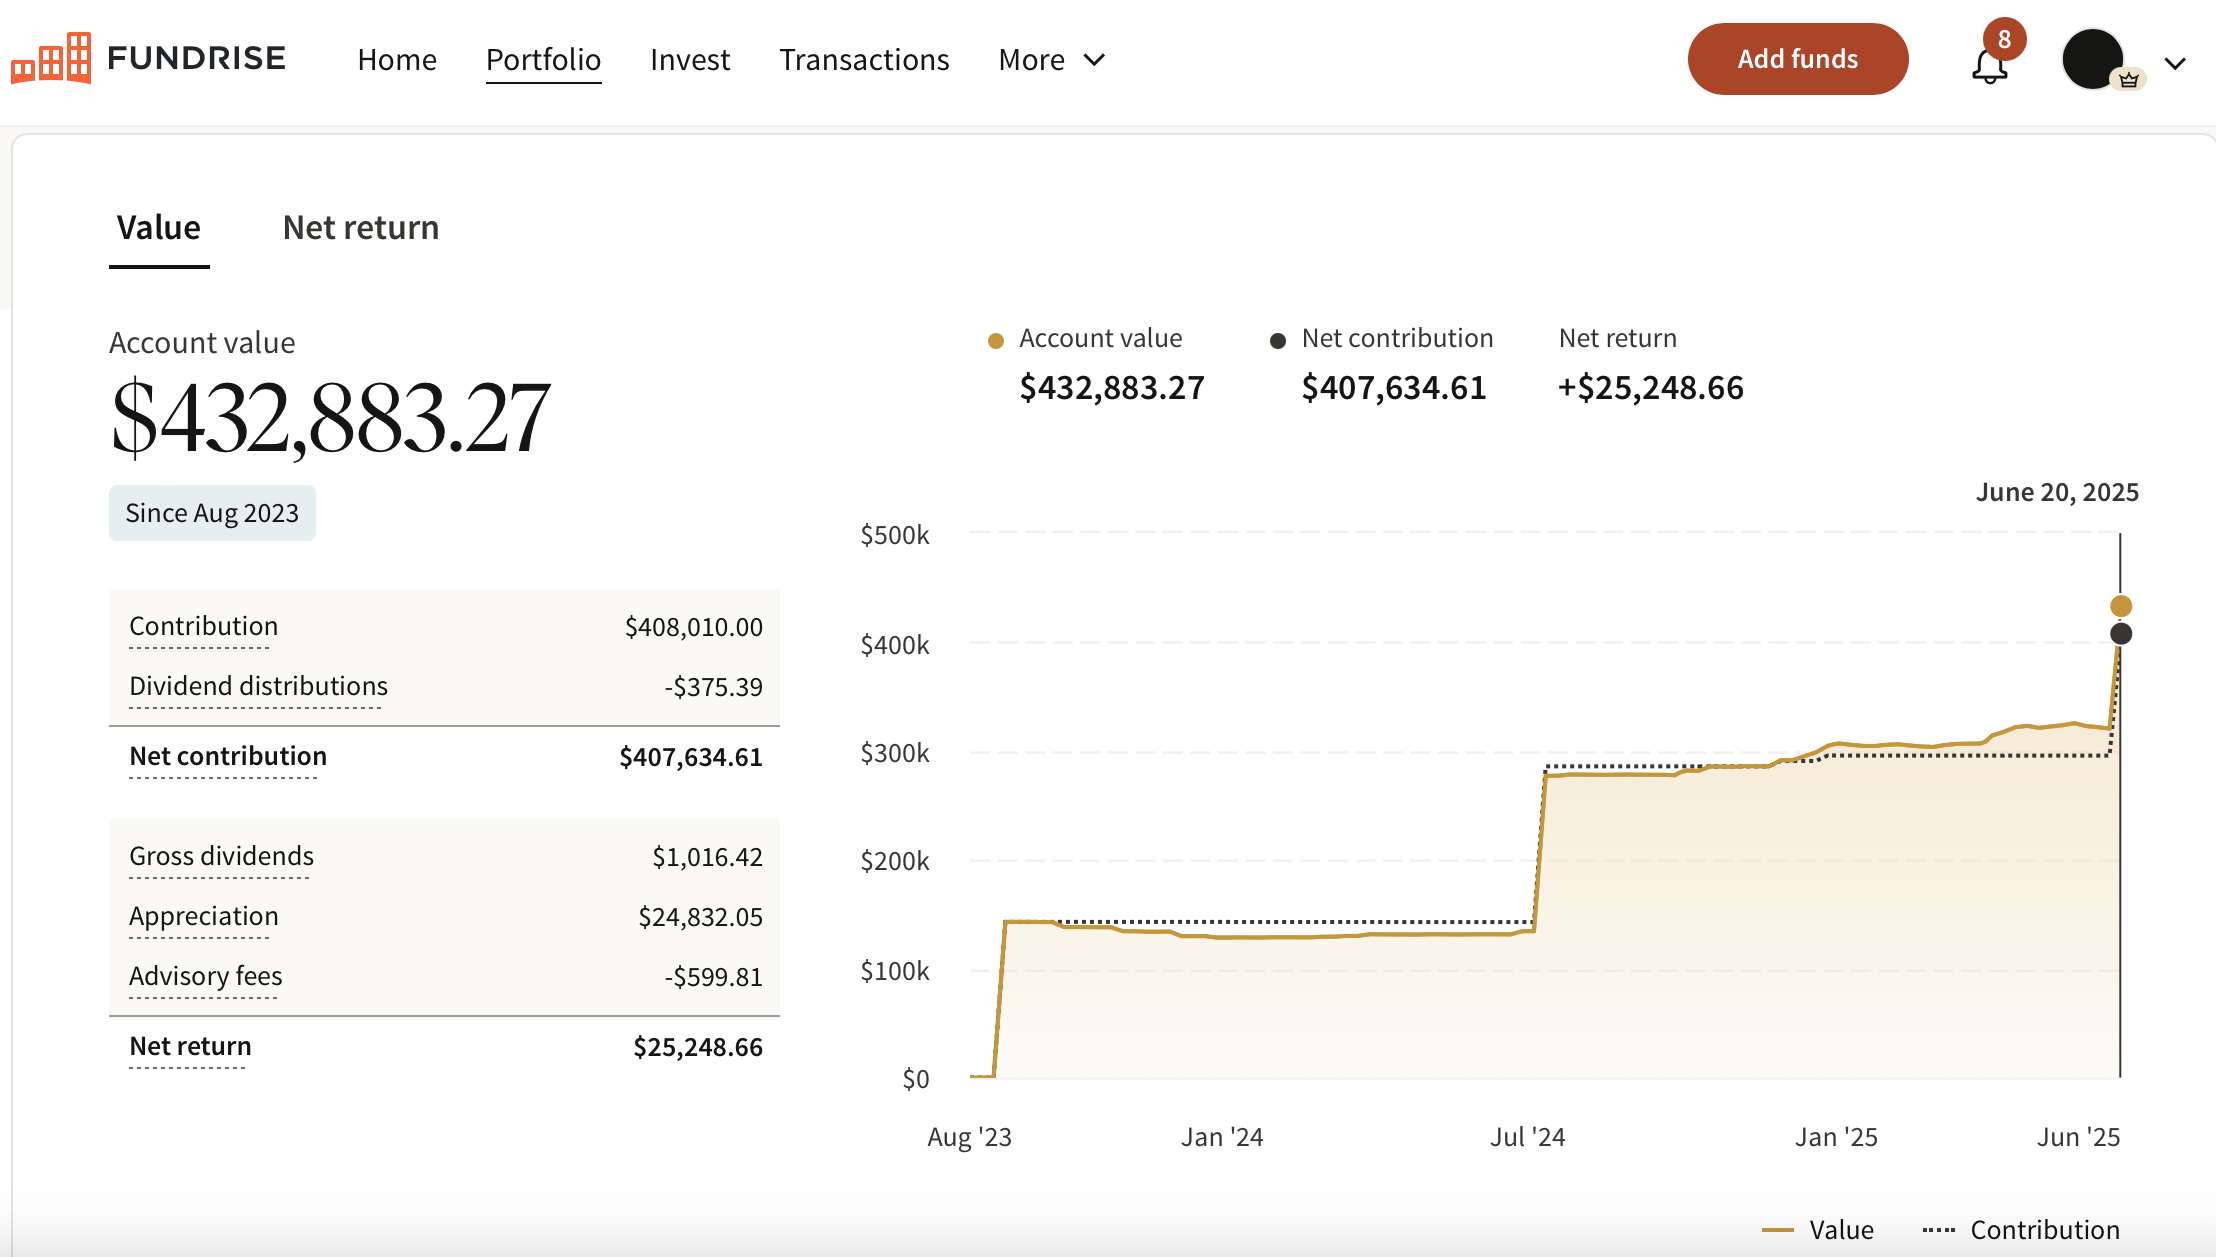Click the Add funds button

pyautogui.click(x=1797, y=58)
